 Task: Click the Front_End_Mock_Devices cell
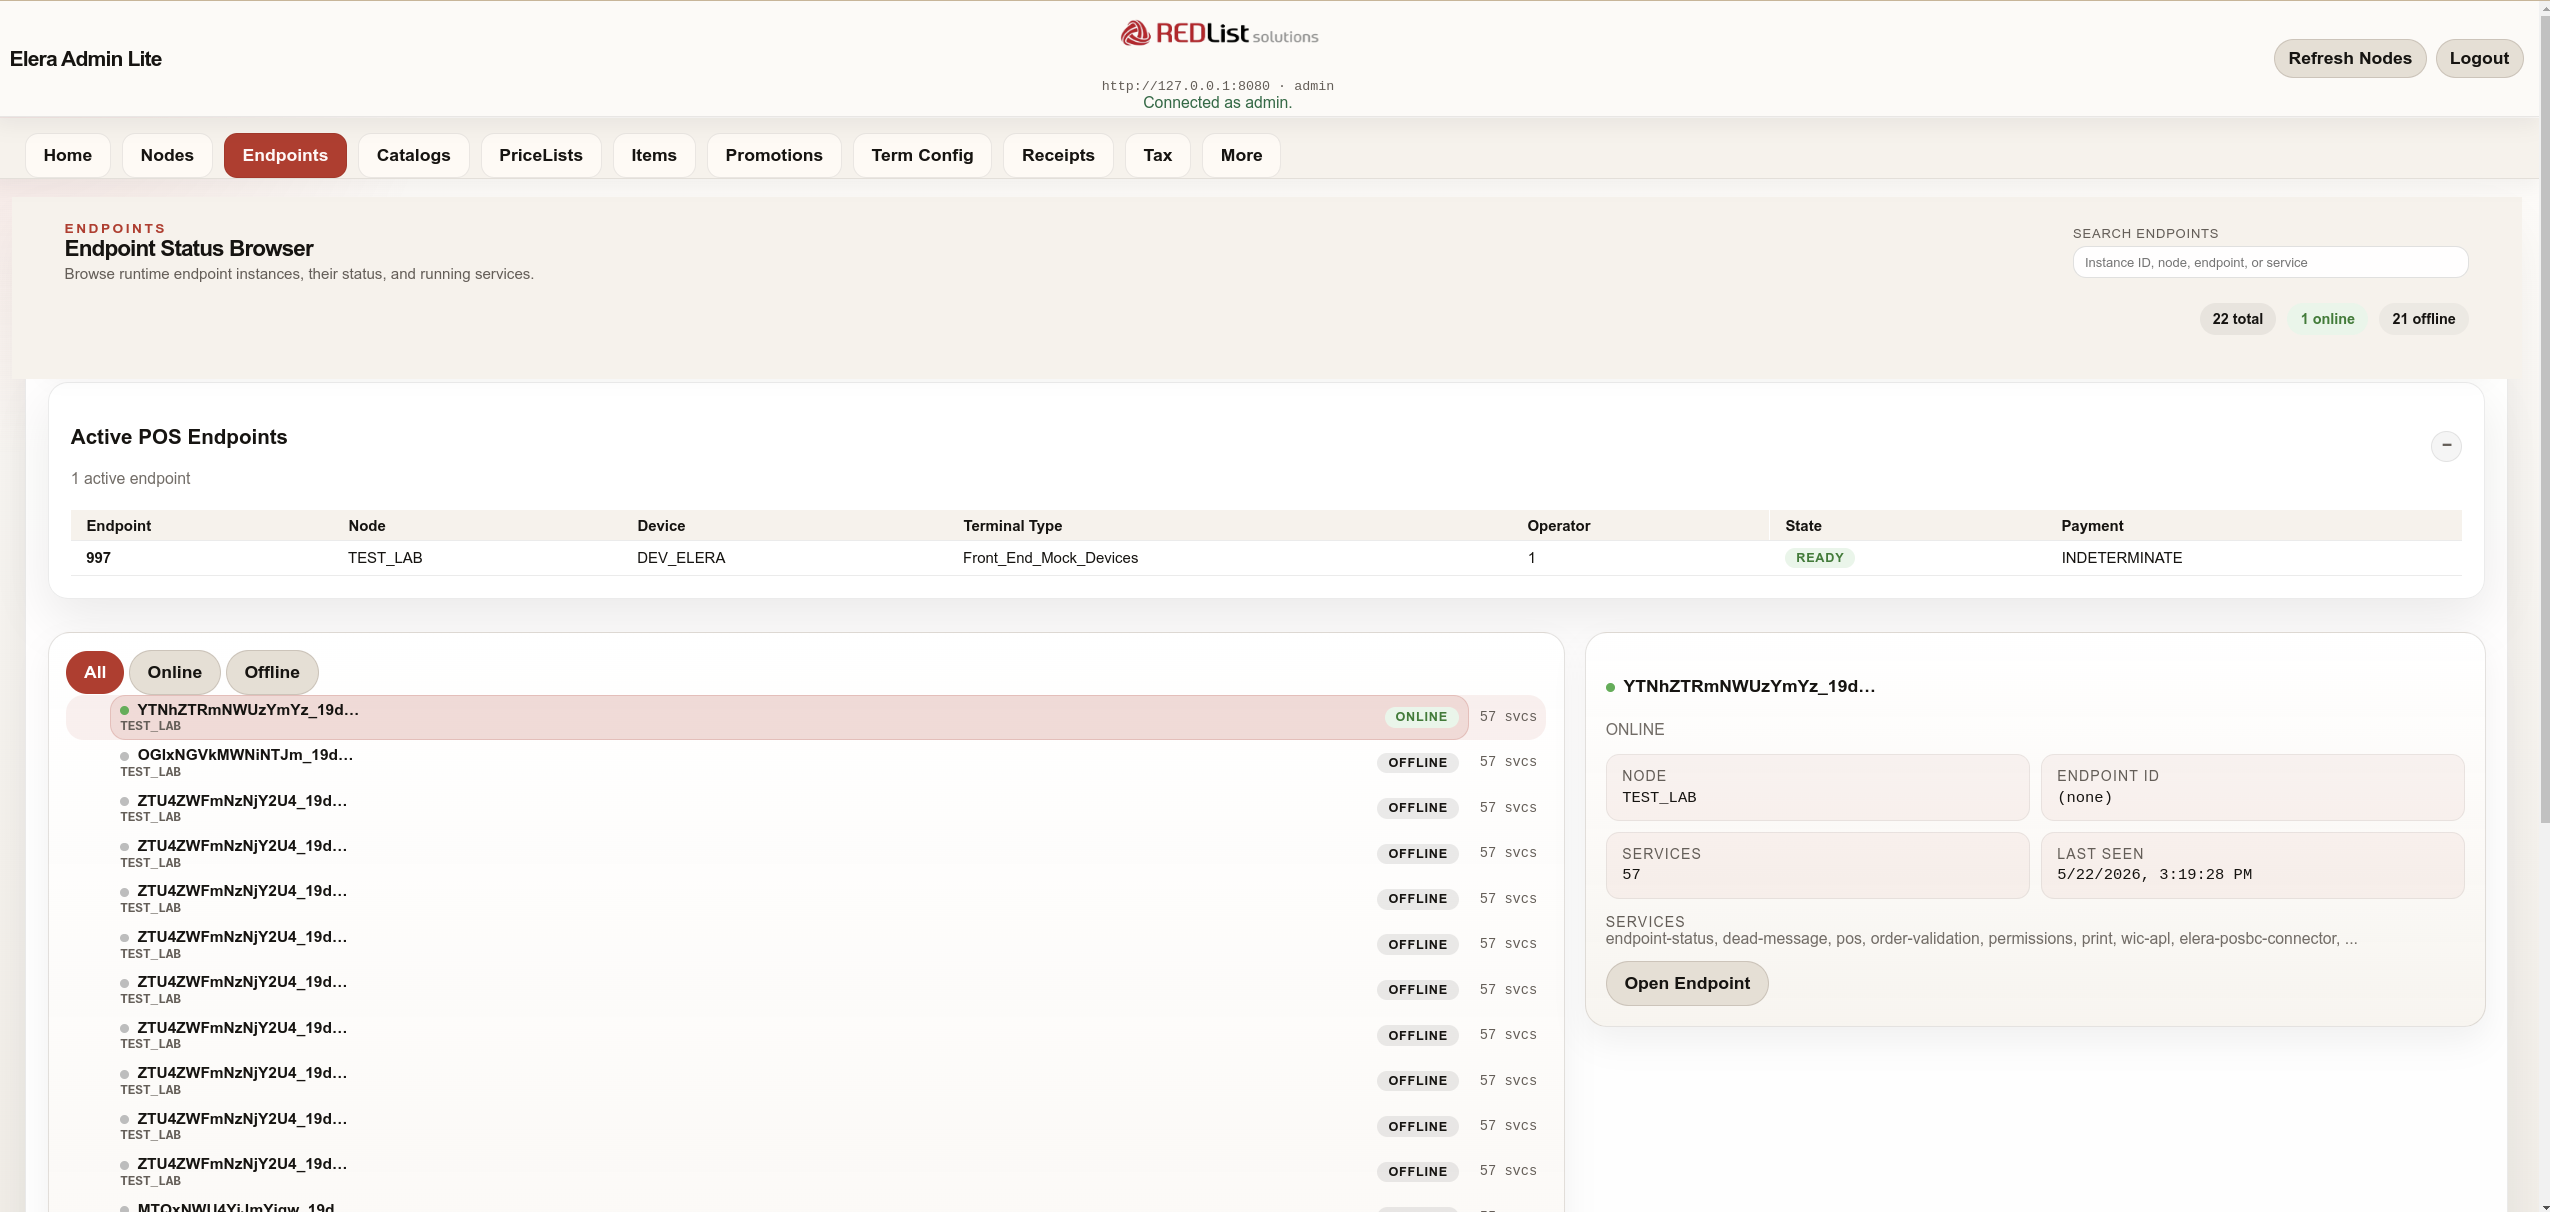[x=1050, y=558]
